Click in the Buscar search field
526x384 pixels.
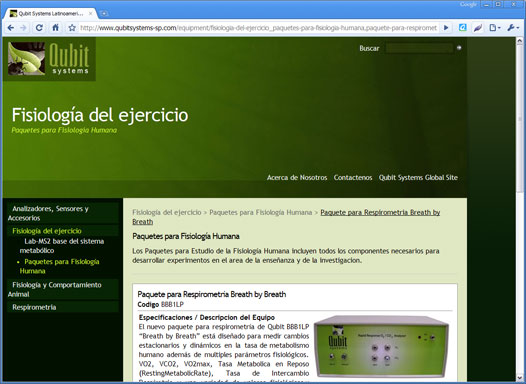(419, 48)
